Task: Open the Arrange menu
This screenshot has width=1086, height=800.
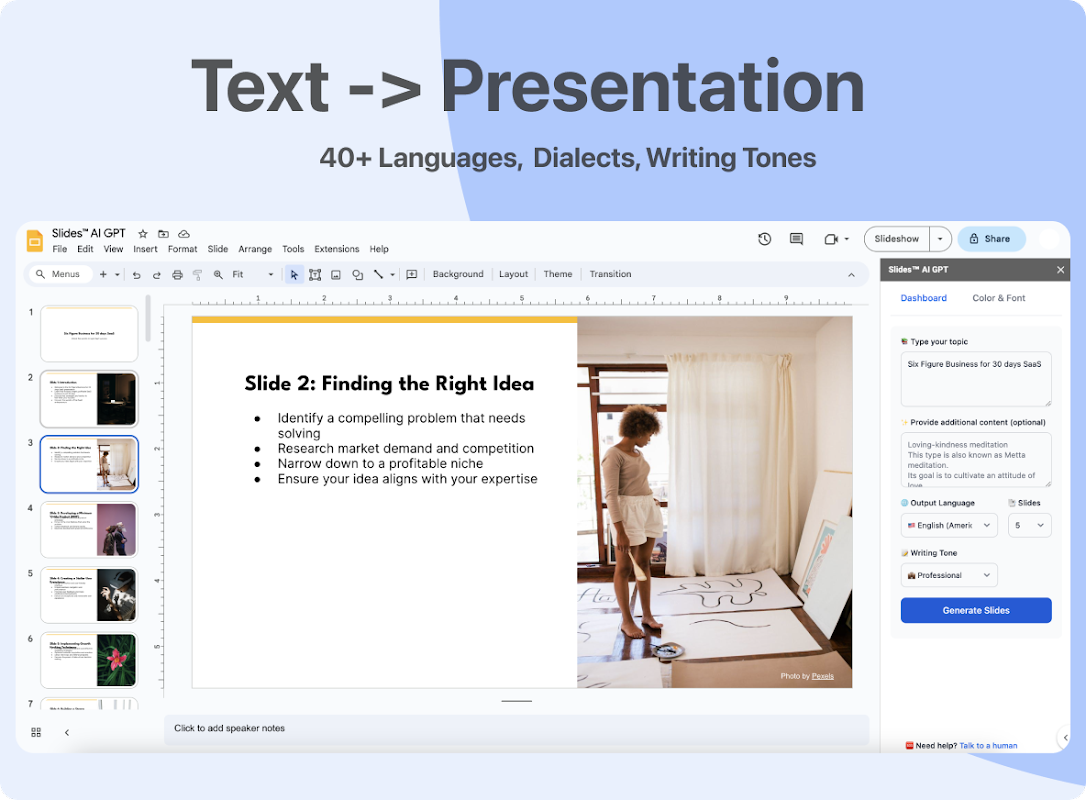Action: [255, 249]
